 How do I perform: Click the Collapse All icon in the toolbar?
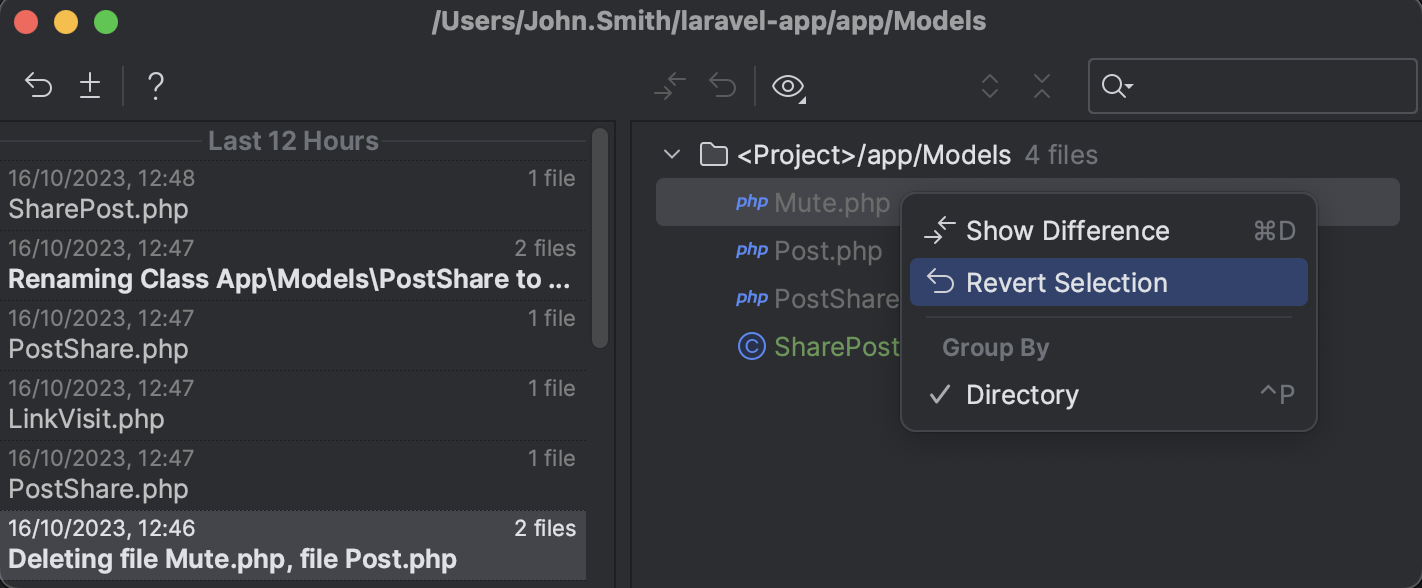point(1041,86)
